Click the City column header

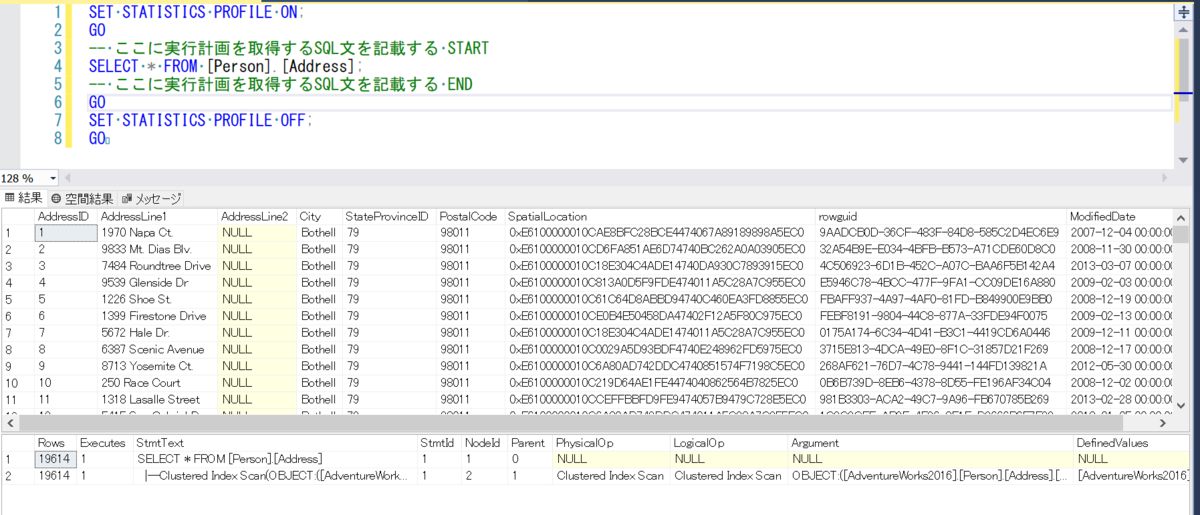(319, 216)
